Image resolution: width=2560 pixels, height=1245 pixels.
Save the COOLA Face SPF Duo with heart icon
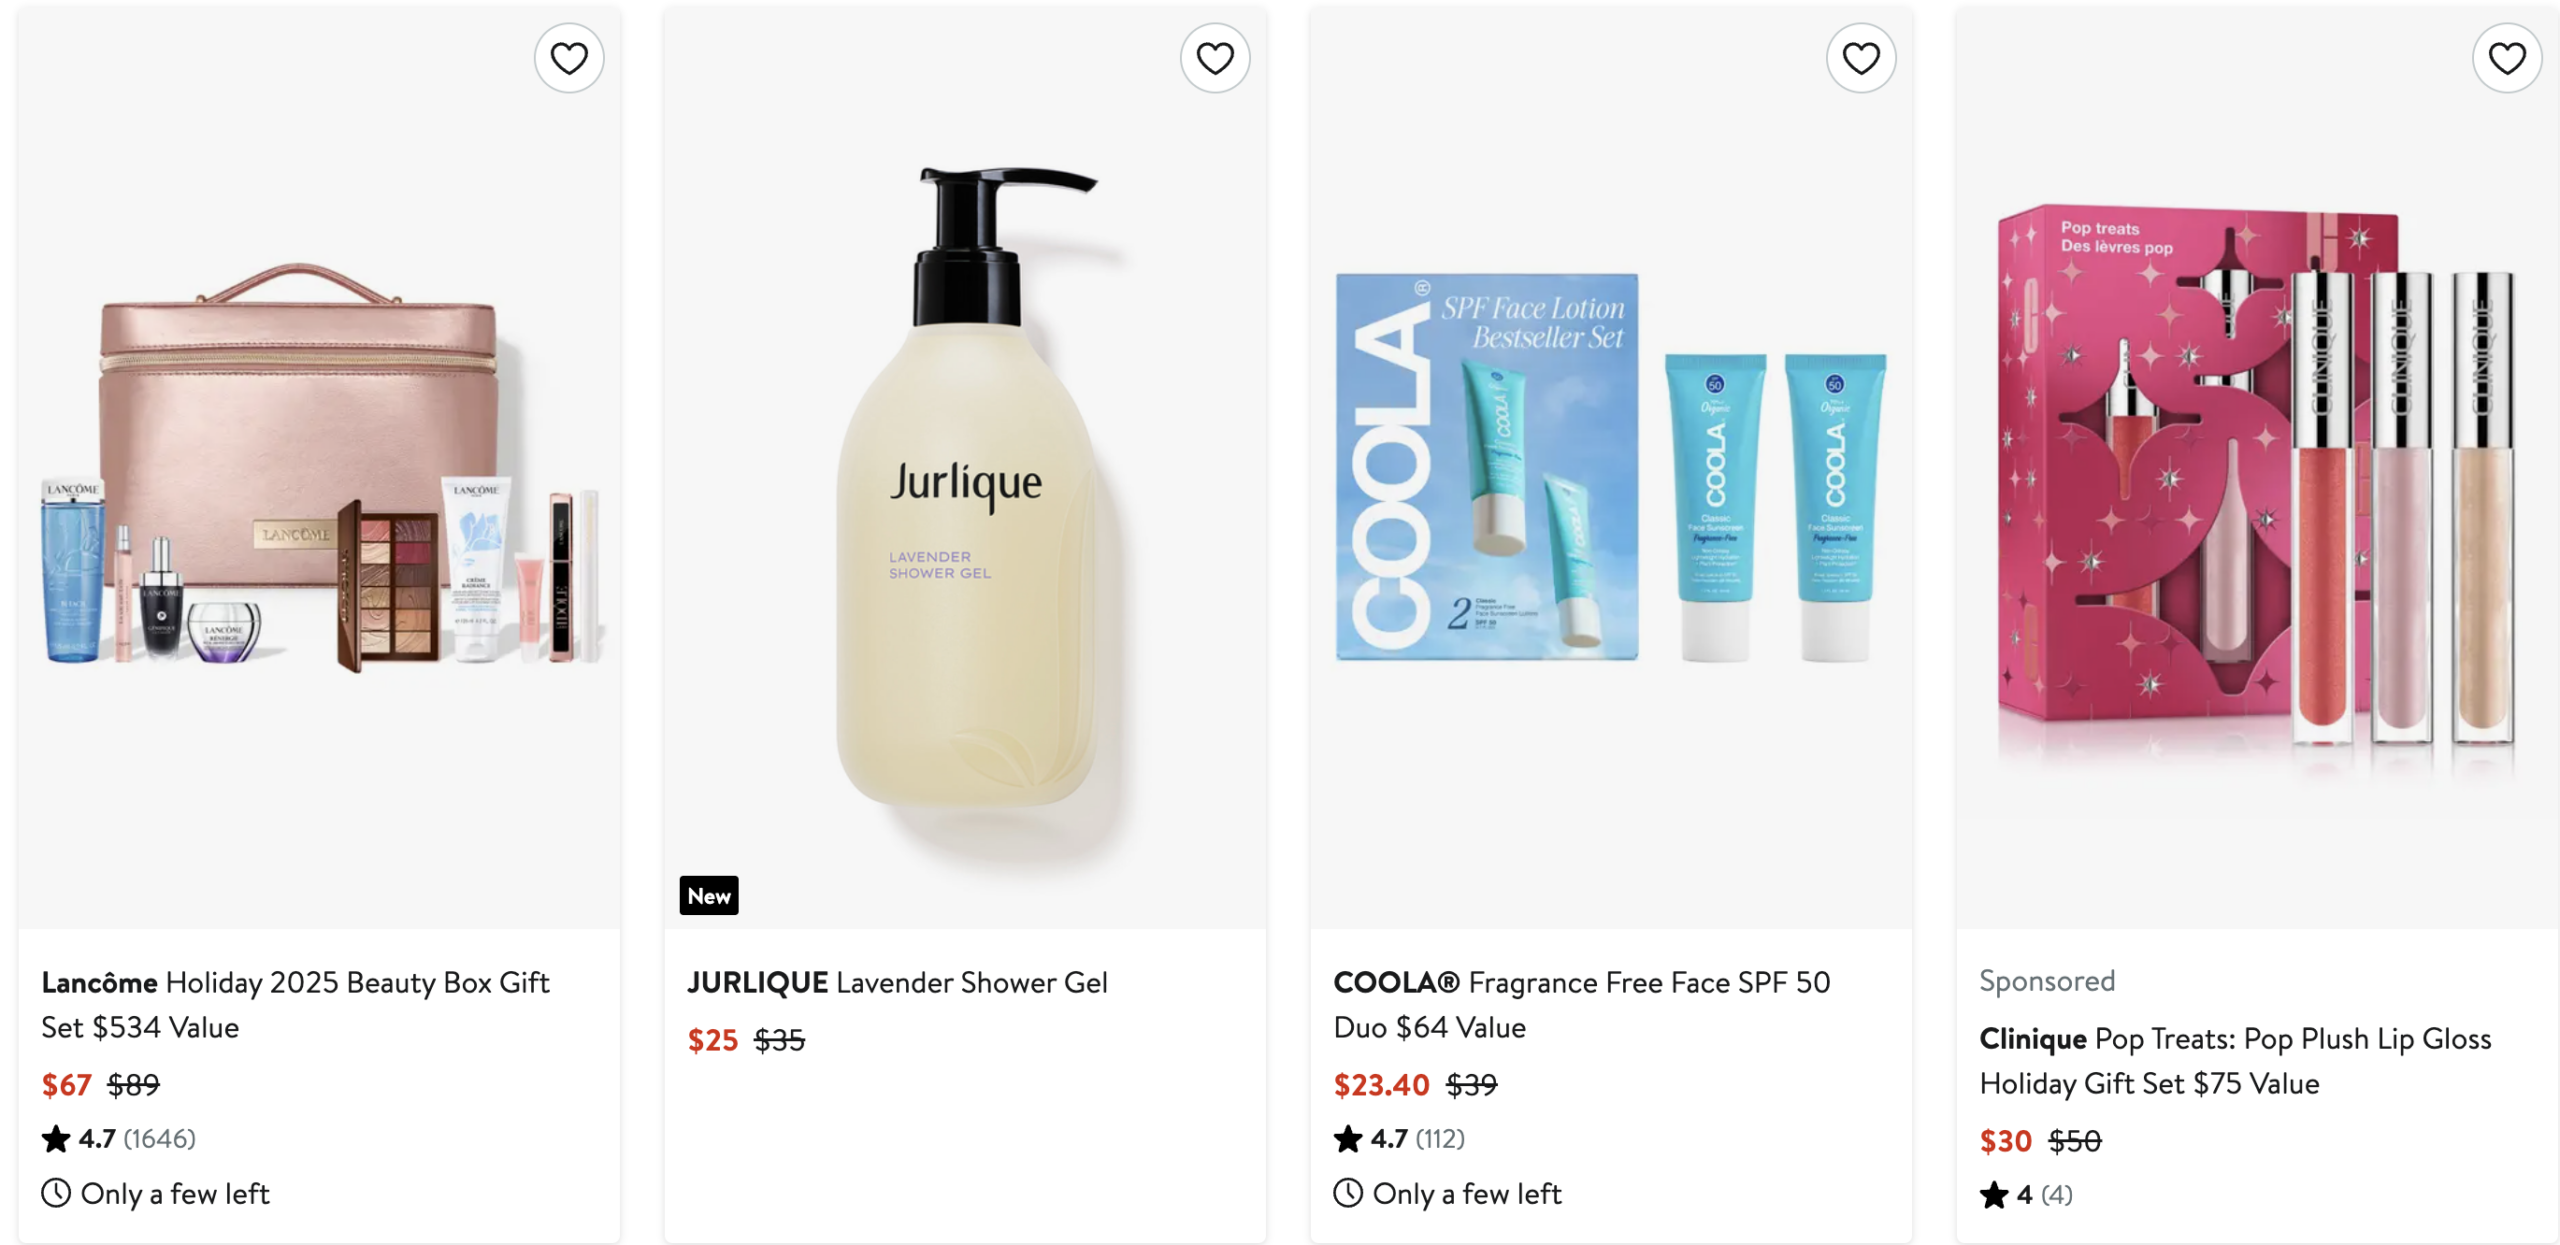tap(1861, 59)
